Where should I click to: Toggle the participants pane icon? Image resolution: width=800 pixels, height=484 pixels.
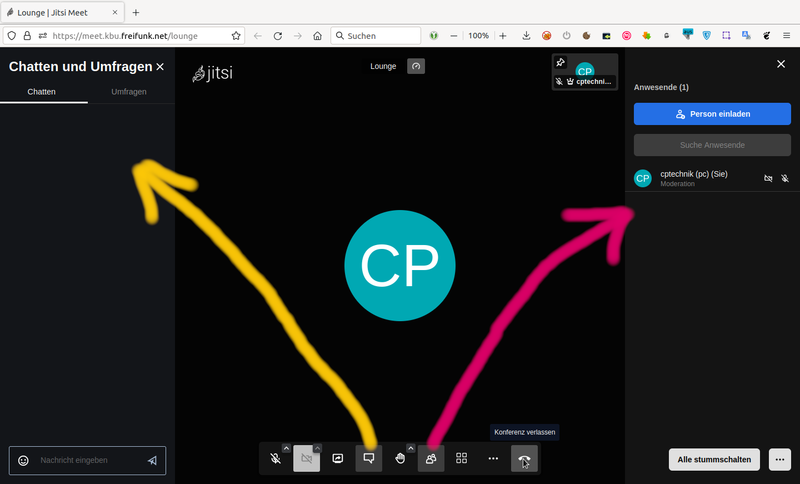[431, 459]
